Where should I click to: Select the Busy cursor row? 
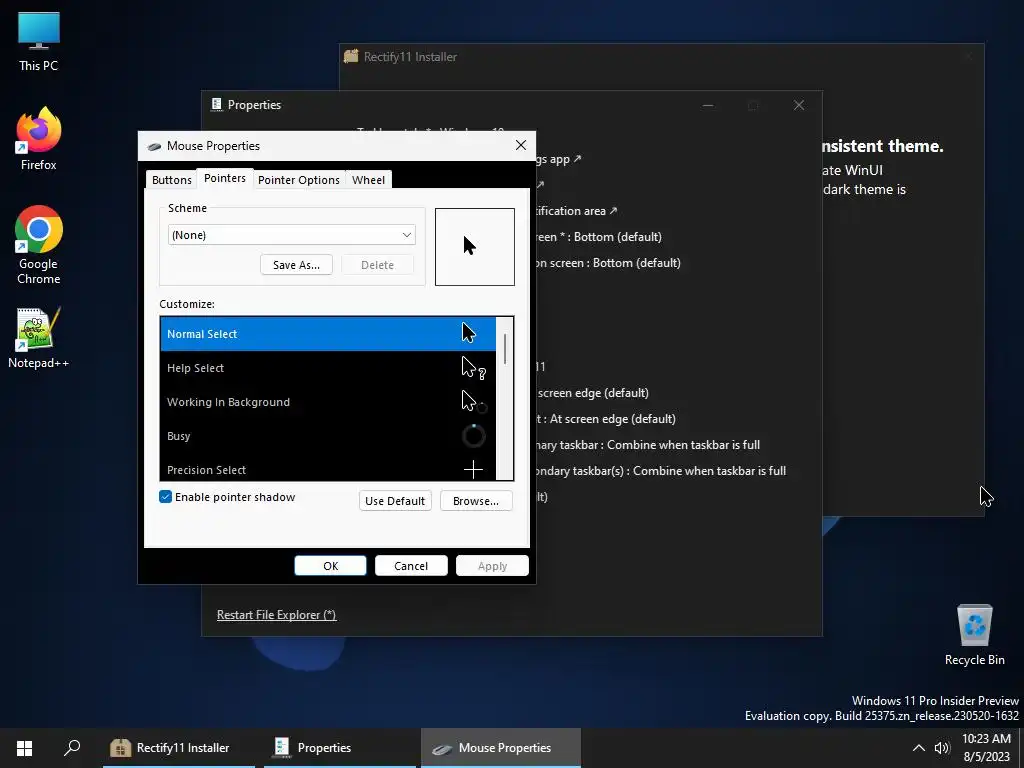[328, 436]
